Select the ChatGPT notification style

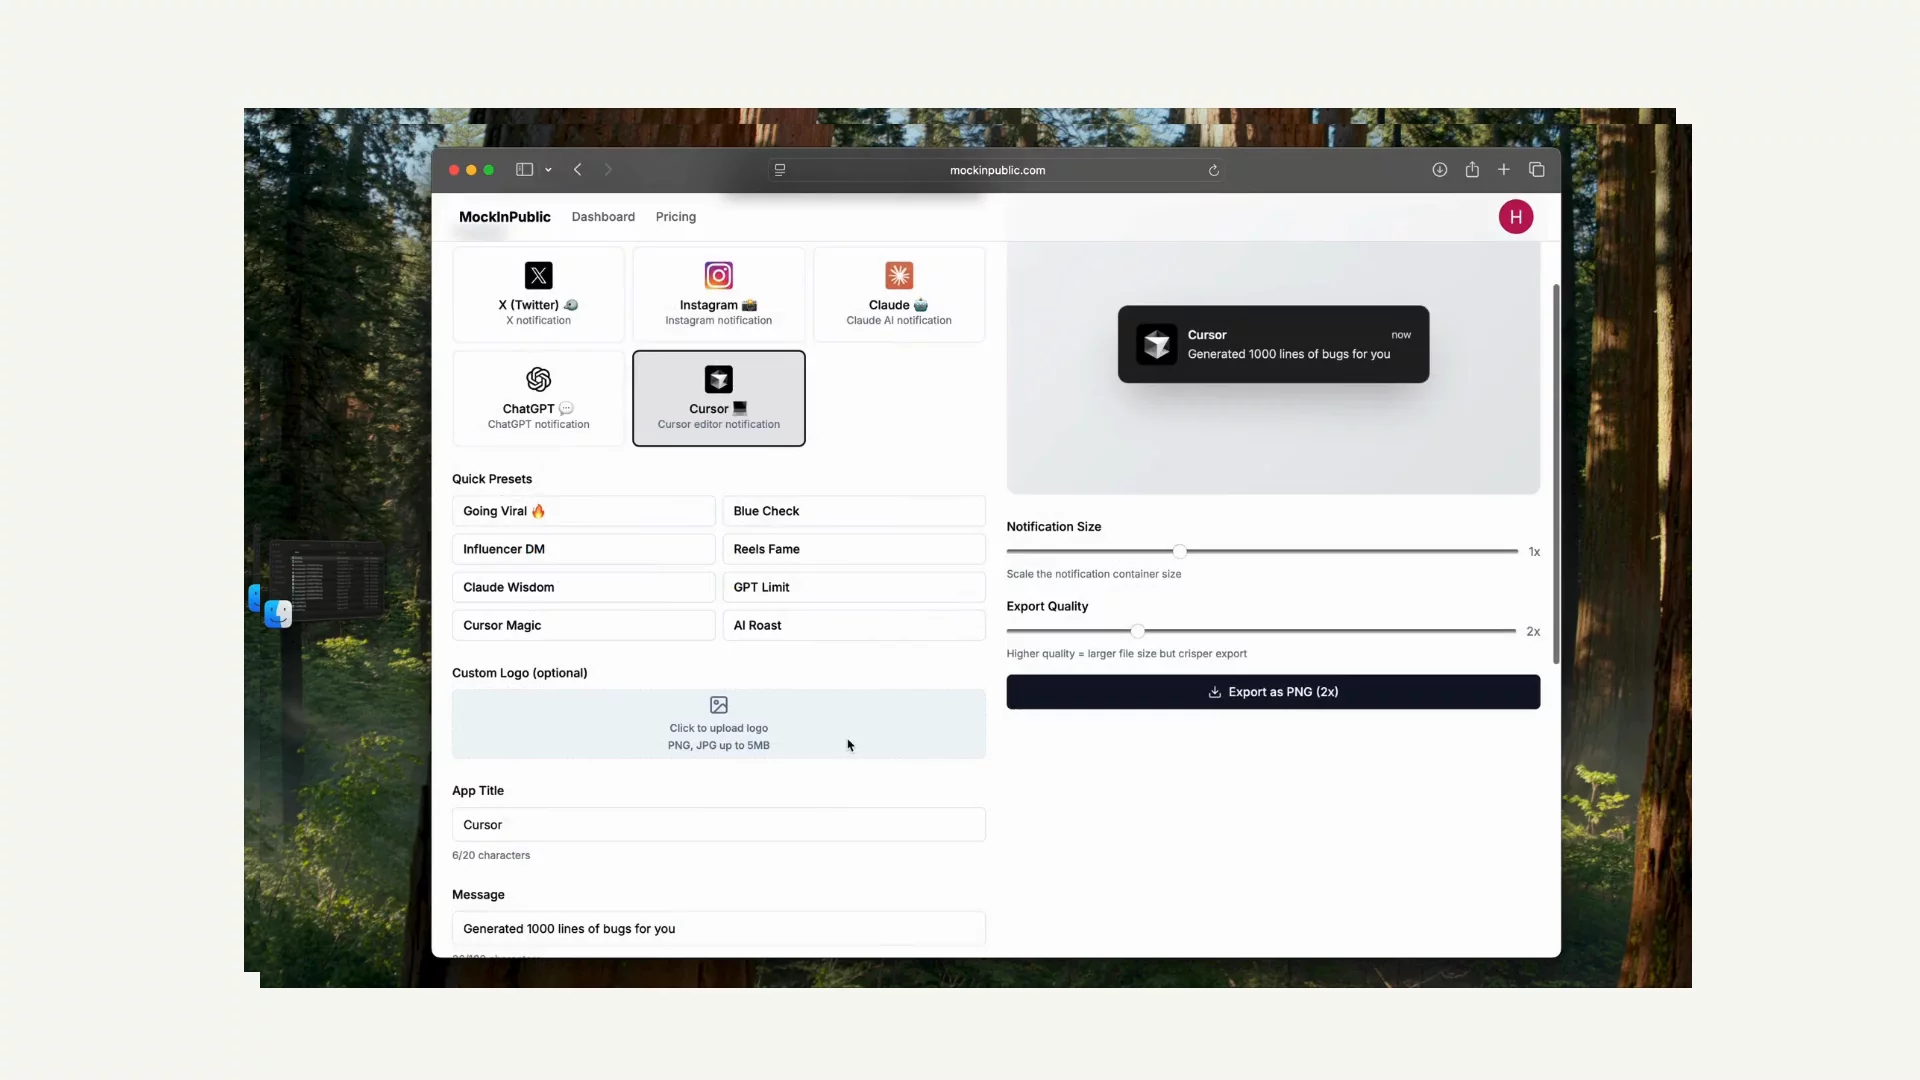click(537, 398)
